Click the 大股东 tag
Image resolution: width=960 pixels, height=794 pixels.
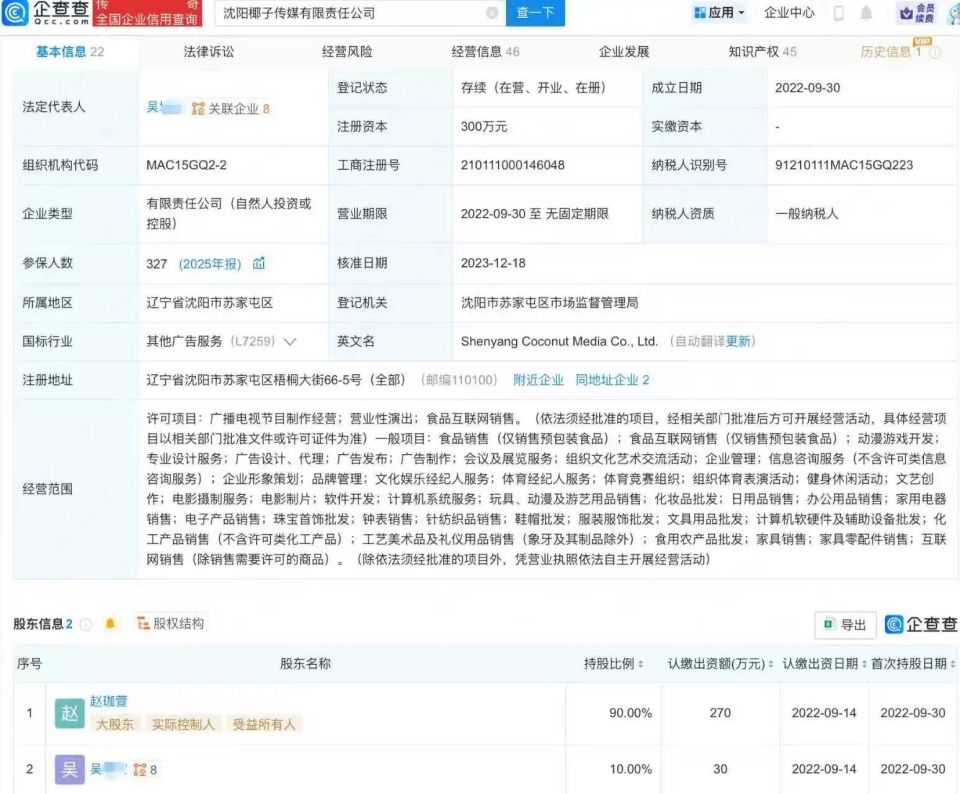pos(114,724)
